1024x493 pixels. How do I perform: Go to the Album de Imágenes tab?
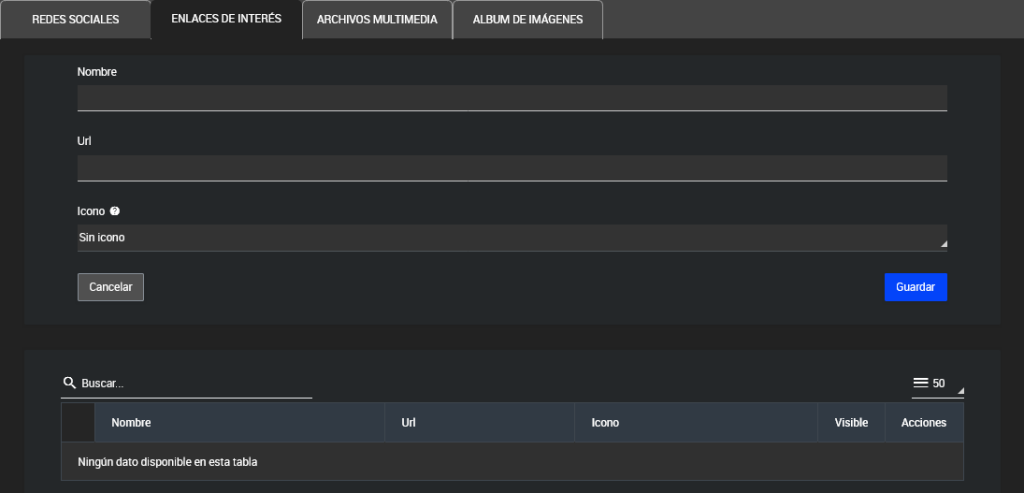coord(527,20)
